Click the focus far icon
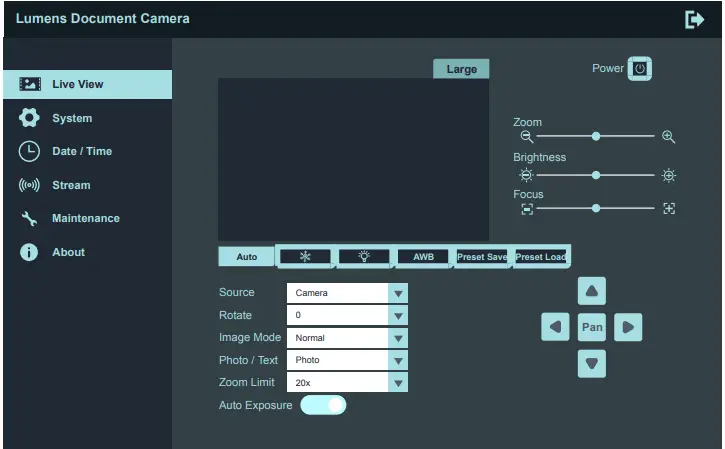 click(669, 208)
